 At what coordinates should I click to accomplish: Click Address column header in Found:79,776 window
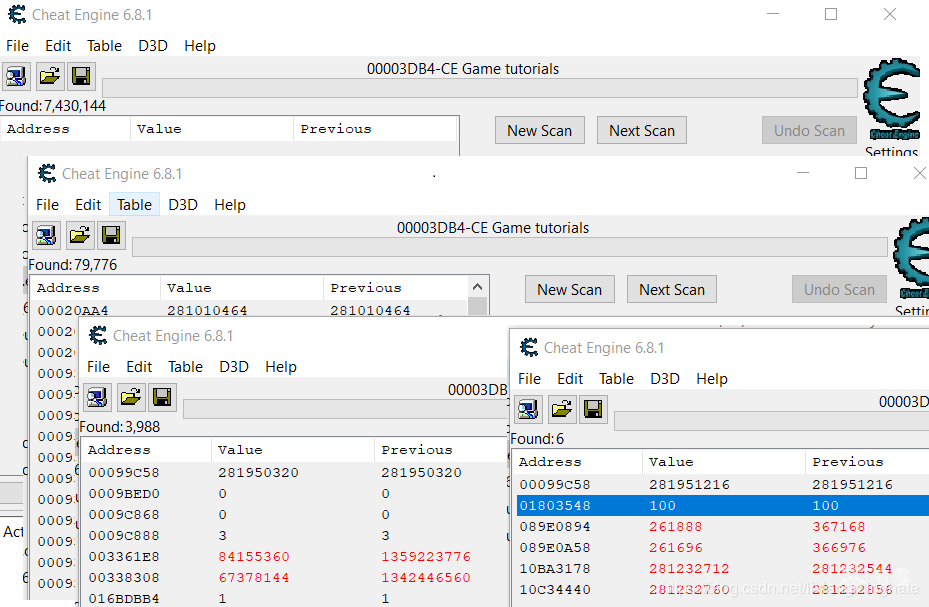[x=95, y=288]
